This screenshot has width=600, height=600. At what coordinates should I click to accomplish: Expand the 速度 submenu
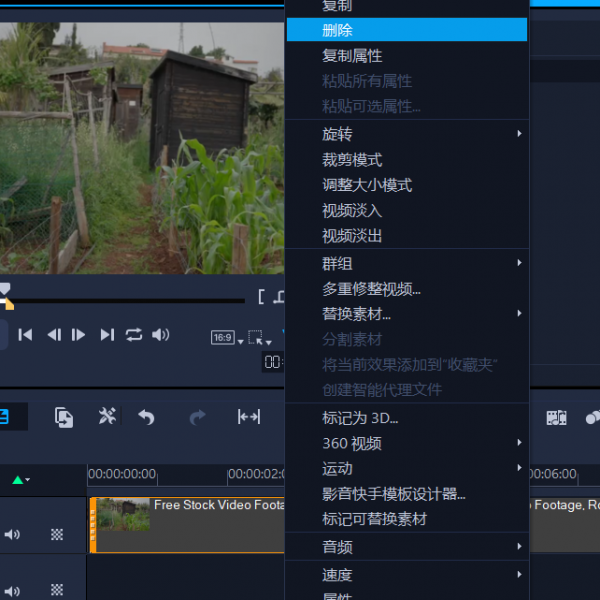pos(406,574)
